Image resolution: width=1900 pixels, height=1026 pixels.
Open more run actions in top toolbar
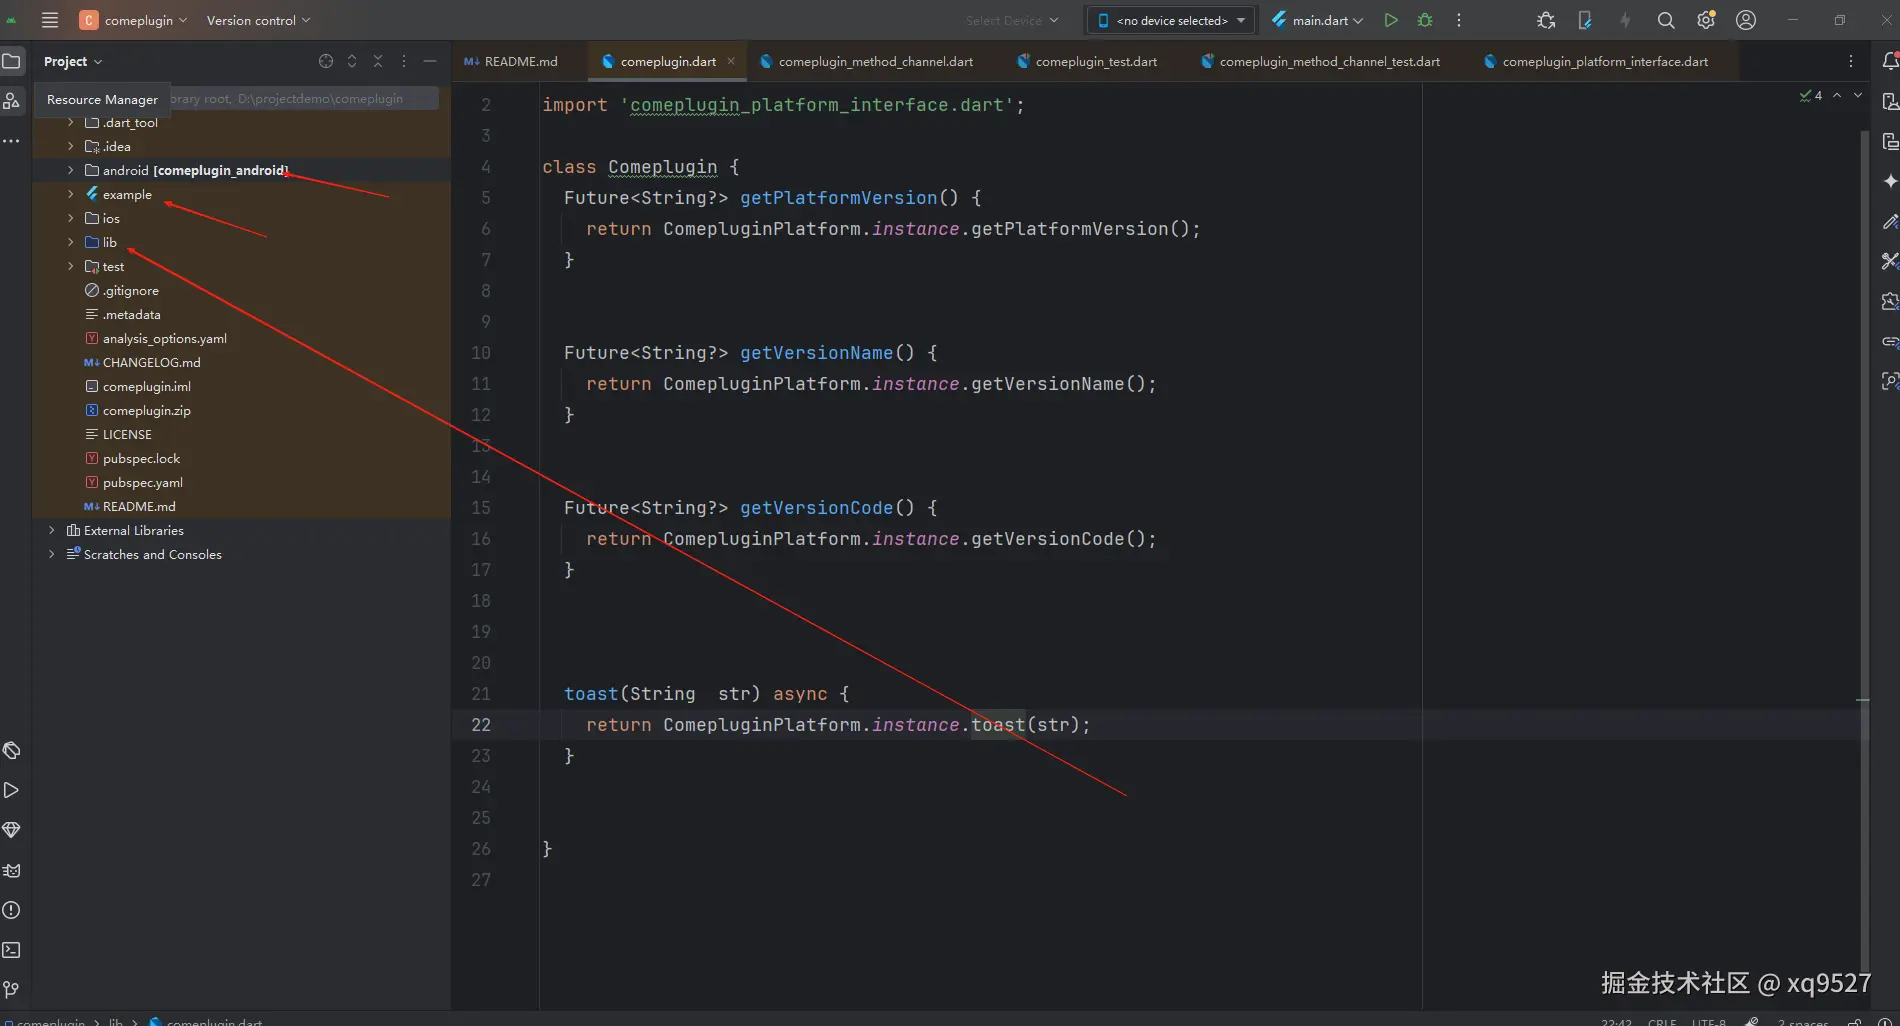tap(1459, 20)
